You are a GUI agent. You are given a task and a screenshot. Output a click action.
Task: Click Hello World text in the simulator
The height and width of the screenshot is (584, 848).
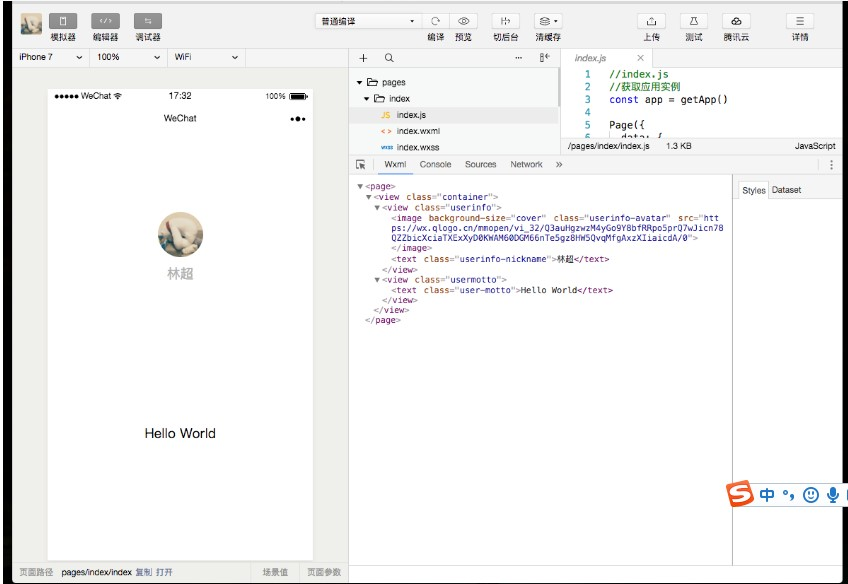click(x=180, y=433)
